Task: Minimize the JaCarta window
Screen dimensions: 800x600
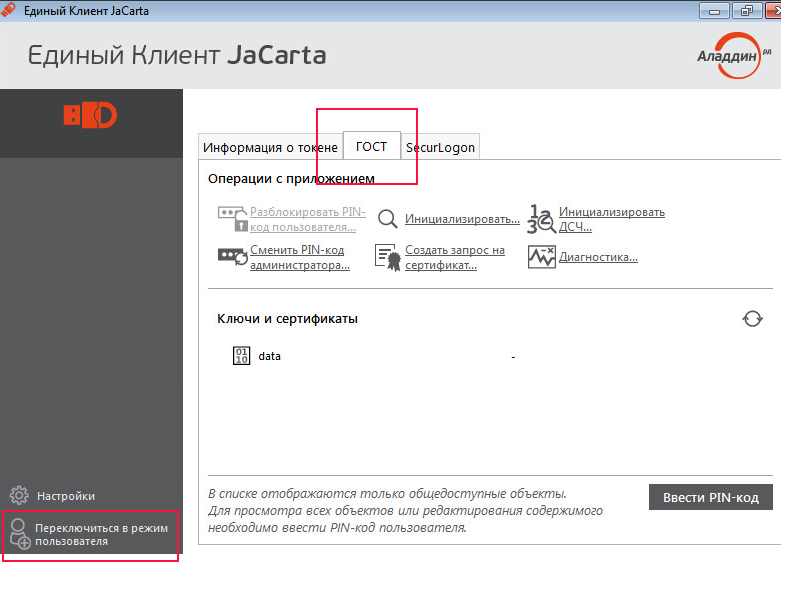Action: (714, 11)
